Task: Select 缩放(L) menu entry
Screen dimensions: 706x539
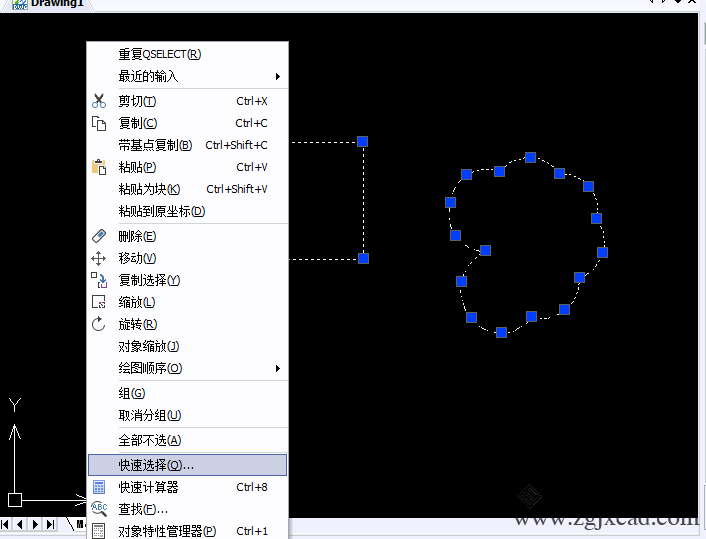Action: (187, 302)
